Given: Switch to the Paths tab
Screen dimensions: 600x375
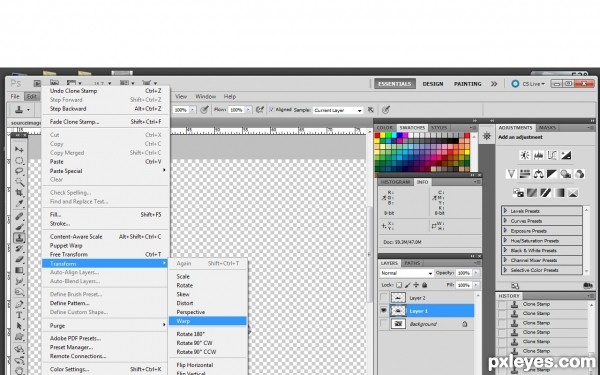Looking at the screenshot, I should (412, 263).
